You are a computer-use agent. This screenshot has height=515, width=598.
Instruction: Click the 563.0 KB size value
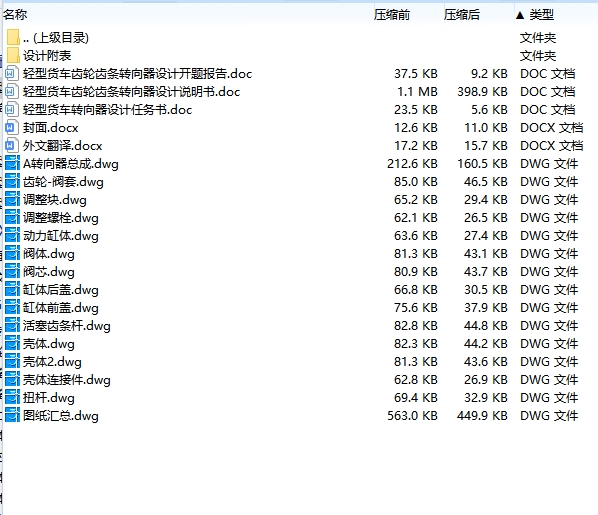(412, 415)
